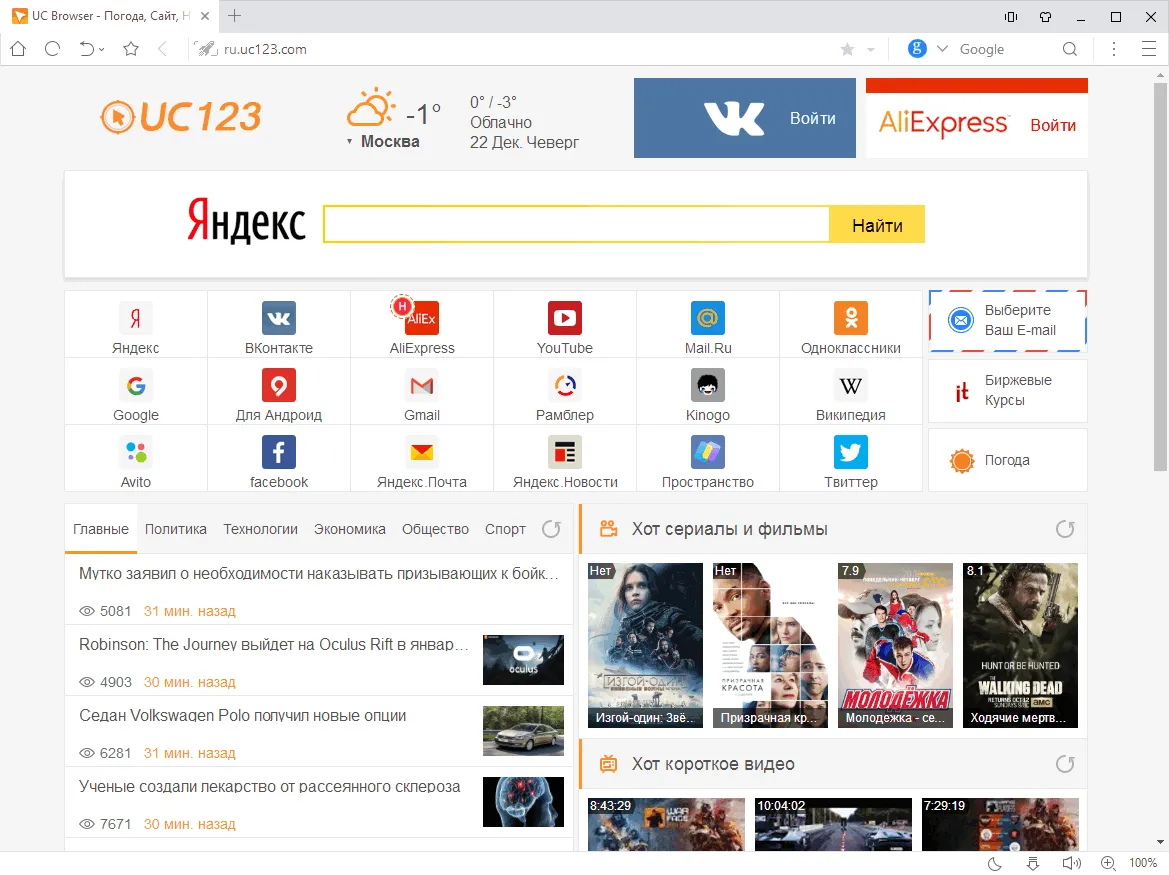Screen dimensions: 1169x875
Task: Refresh the news list
Action: point(551,529)
